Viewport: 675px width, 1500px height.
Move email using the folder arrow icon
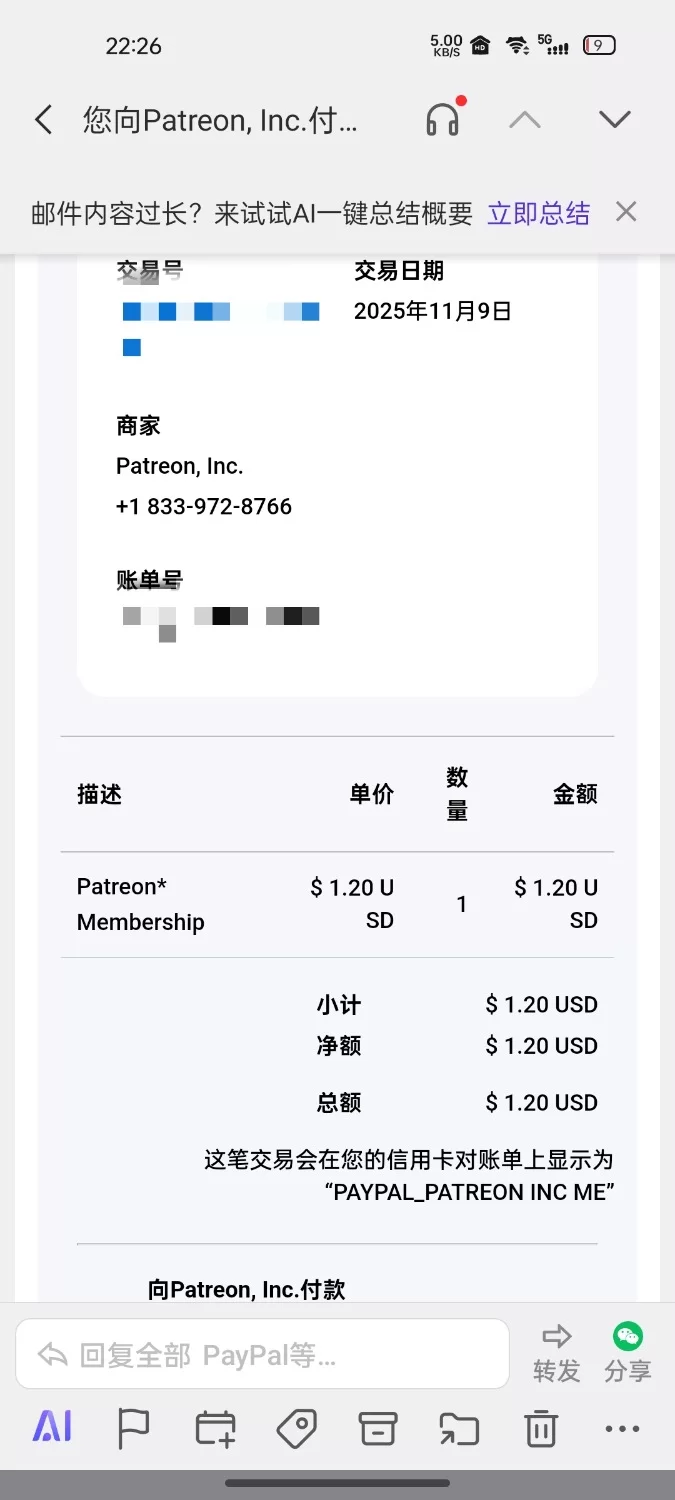[x=459, y=1428]
